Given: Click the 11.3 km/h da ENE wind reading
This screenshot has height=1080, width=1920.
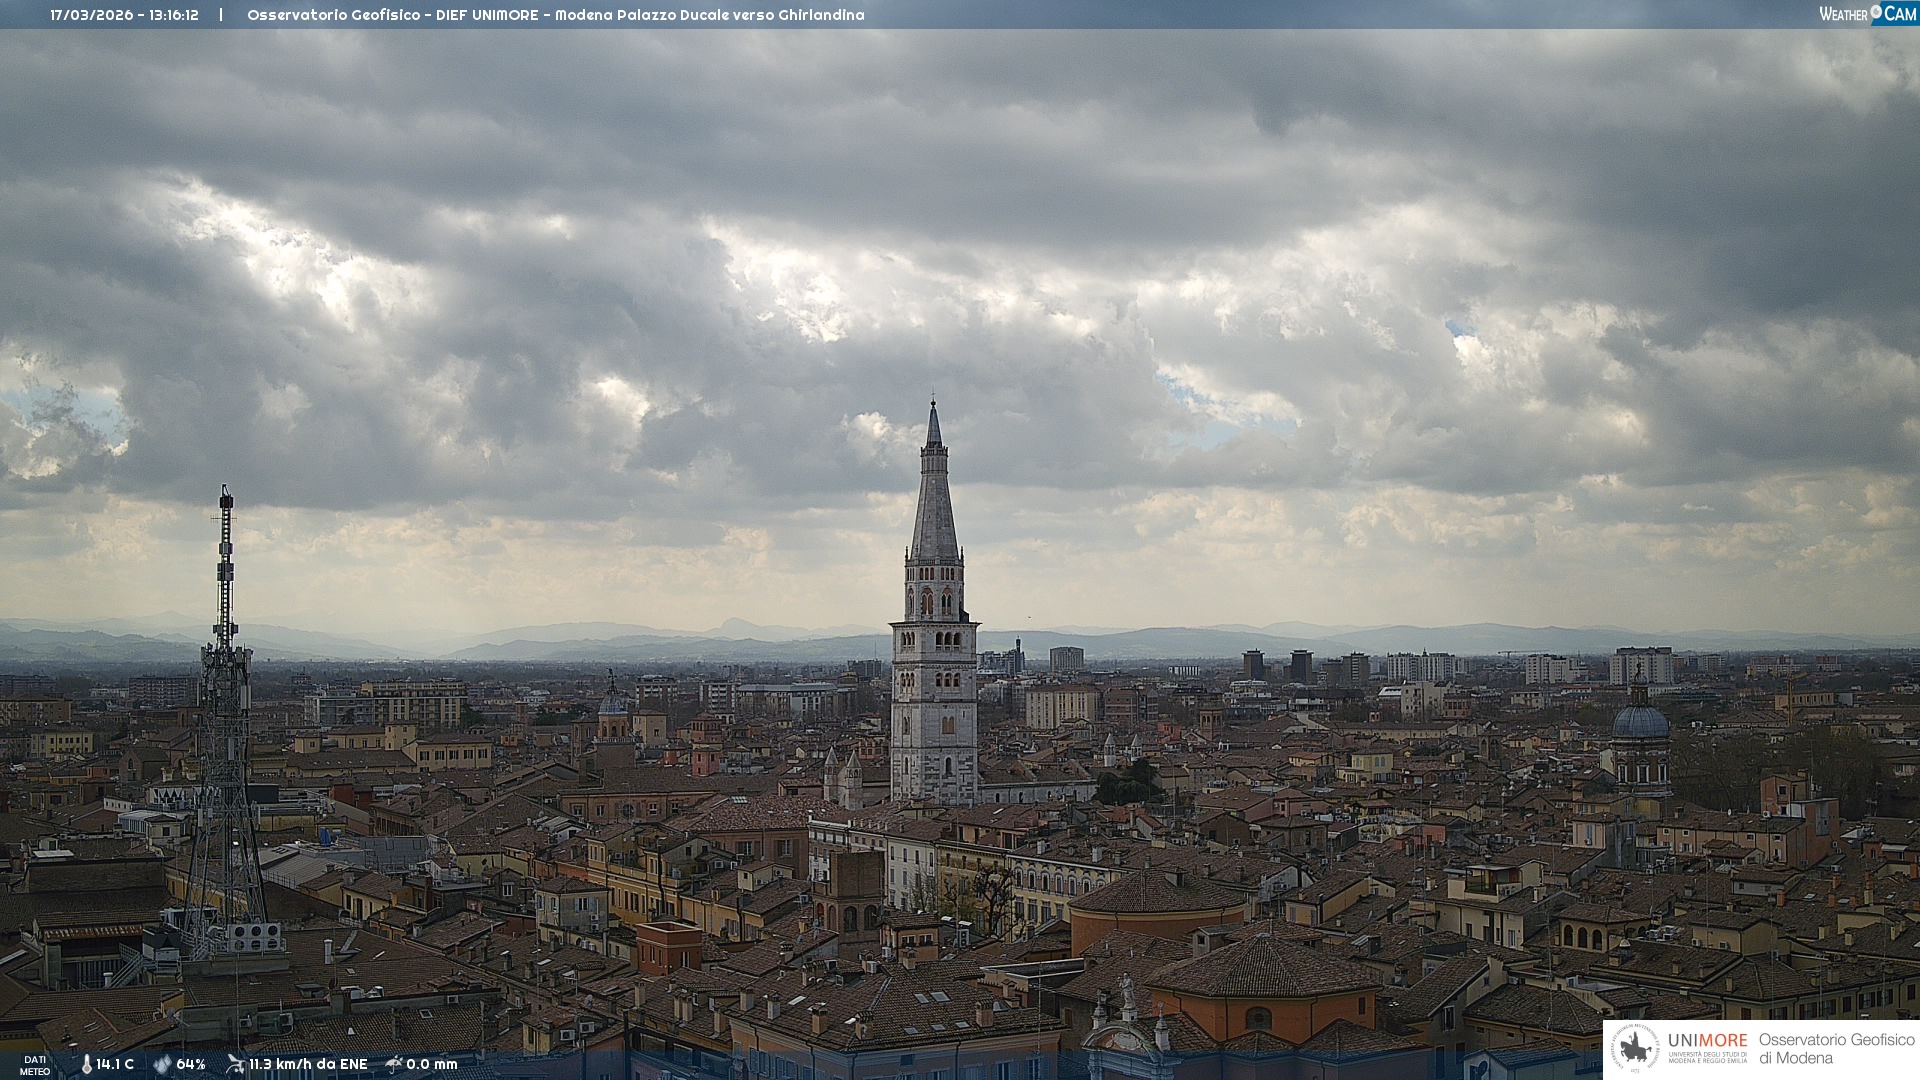Looking at the screenshot, I should tap(308, 1064).
